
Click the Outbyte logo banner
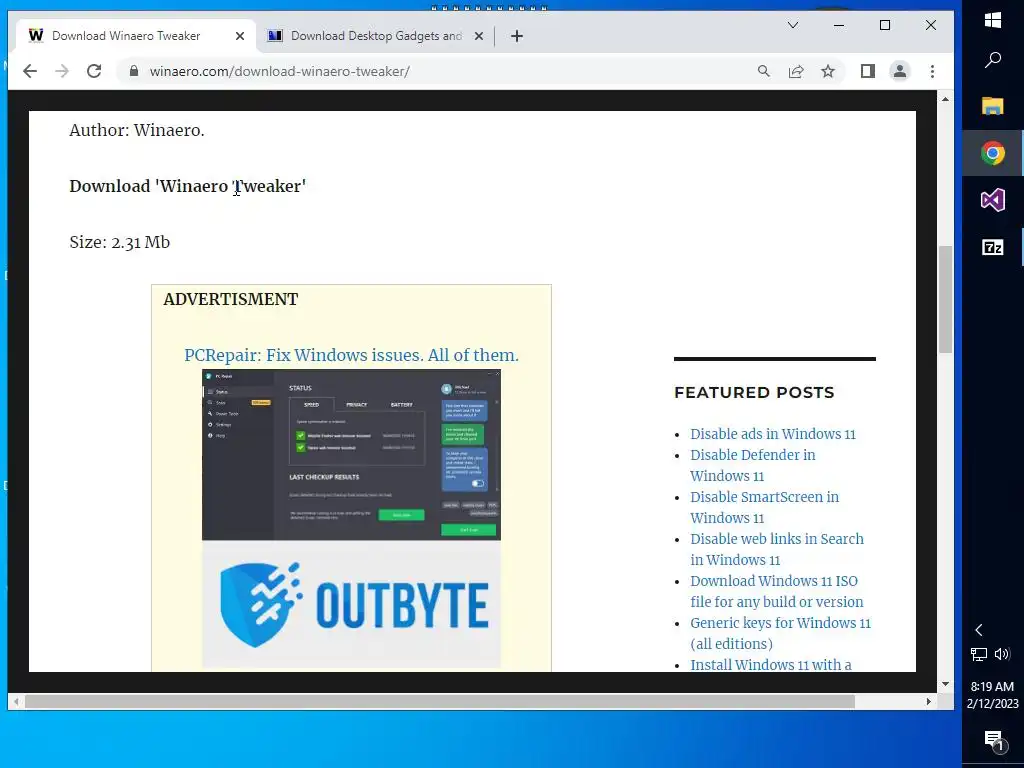point(351,605)
